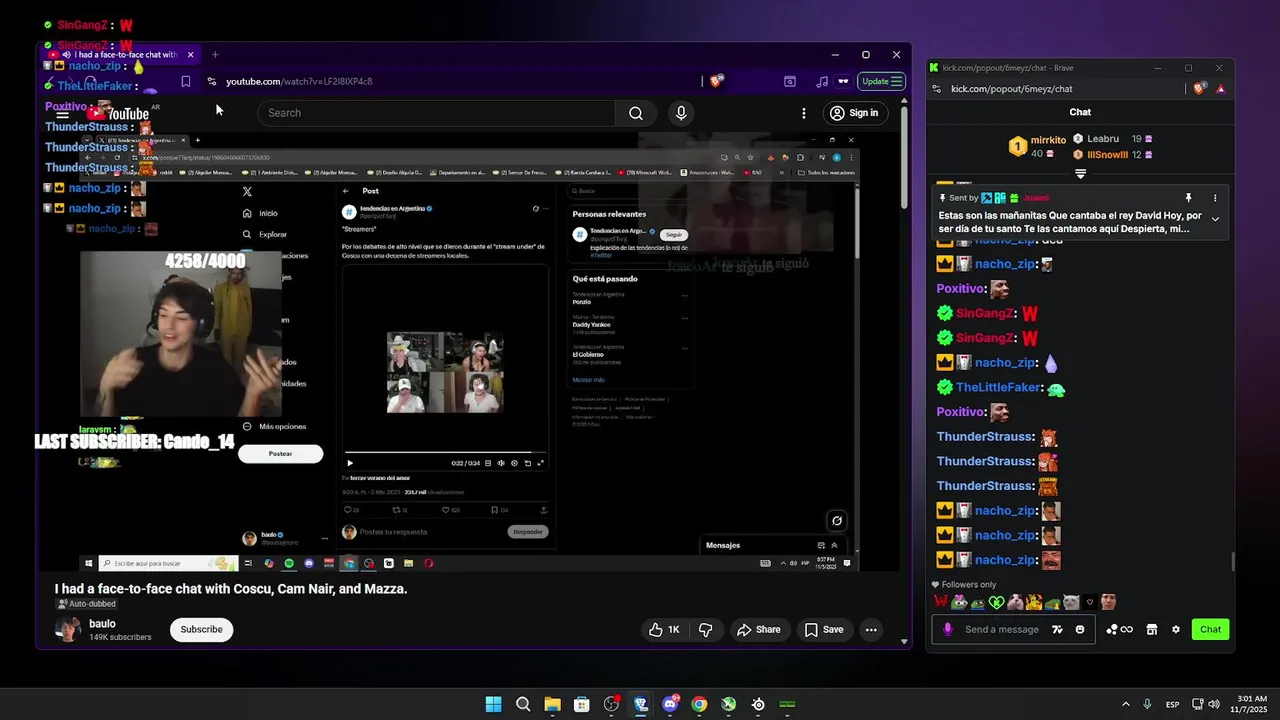Viewport: 1280px width, 720px height.
Task: Click the video title text
Action: pos(231,589)
